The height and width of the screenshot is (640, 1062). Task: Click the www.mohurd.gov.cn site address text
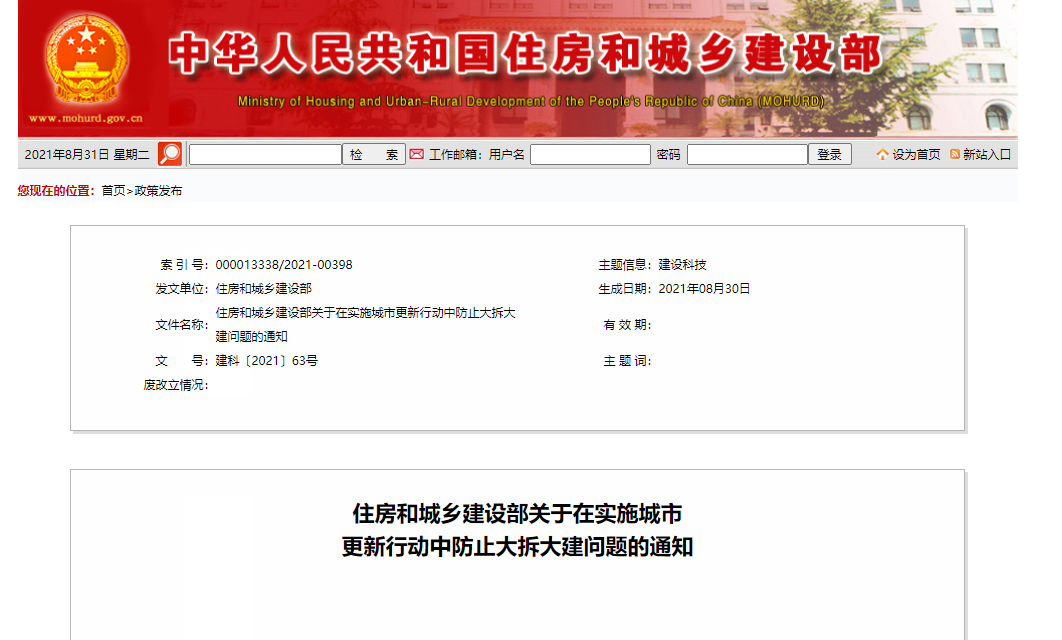pos(85,119)
